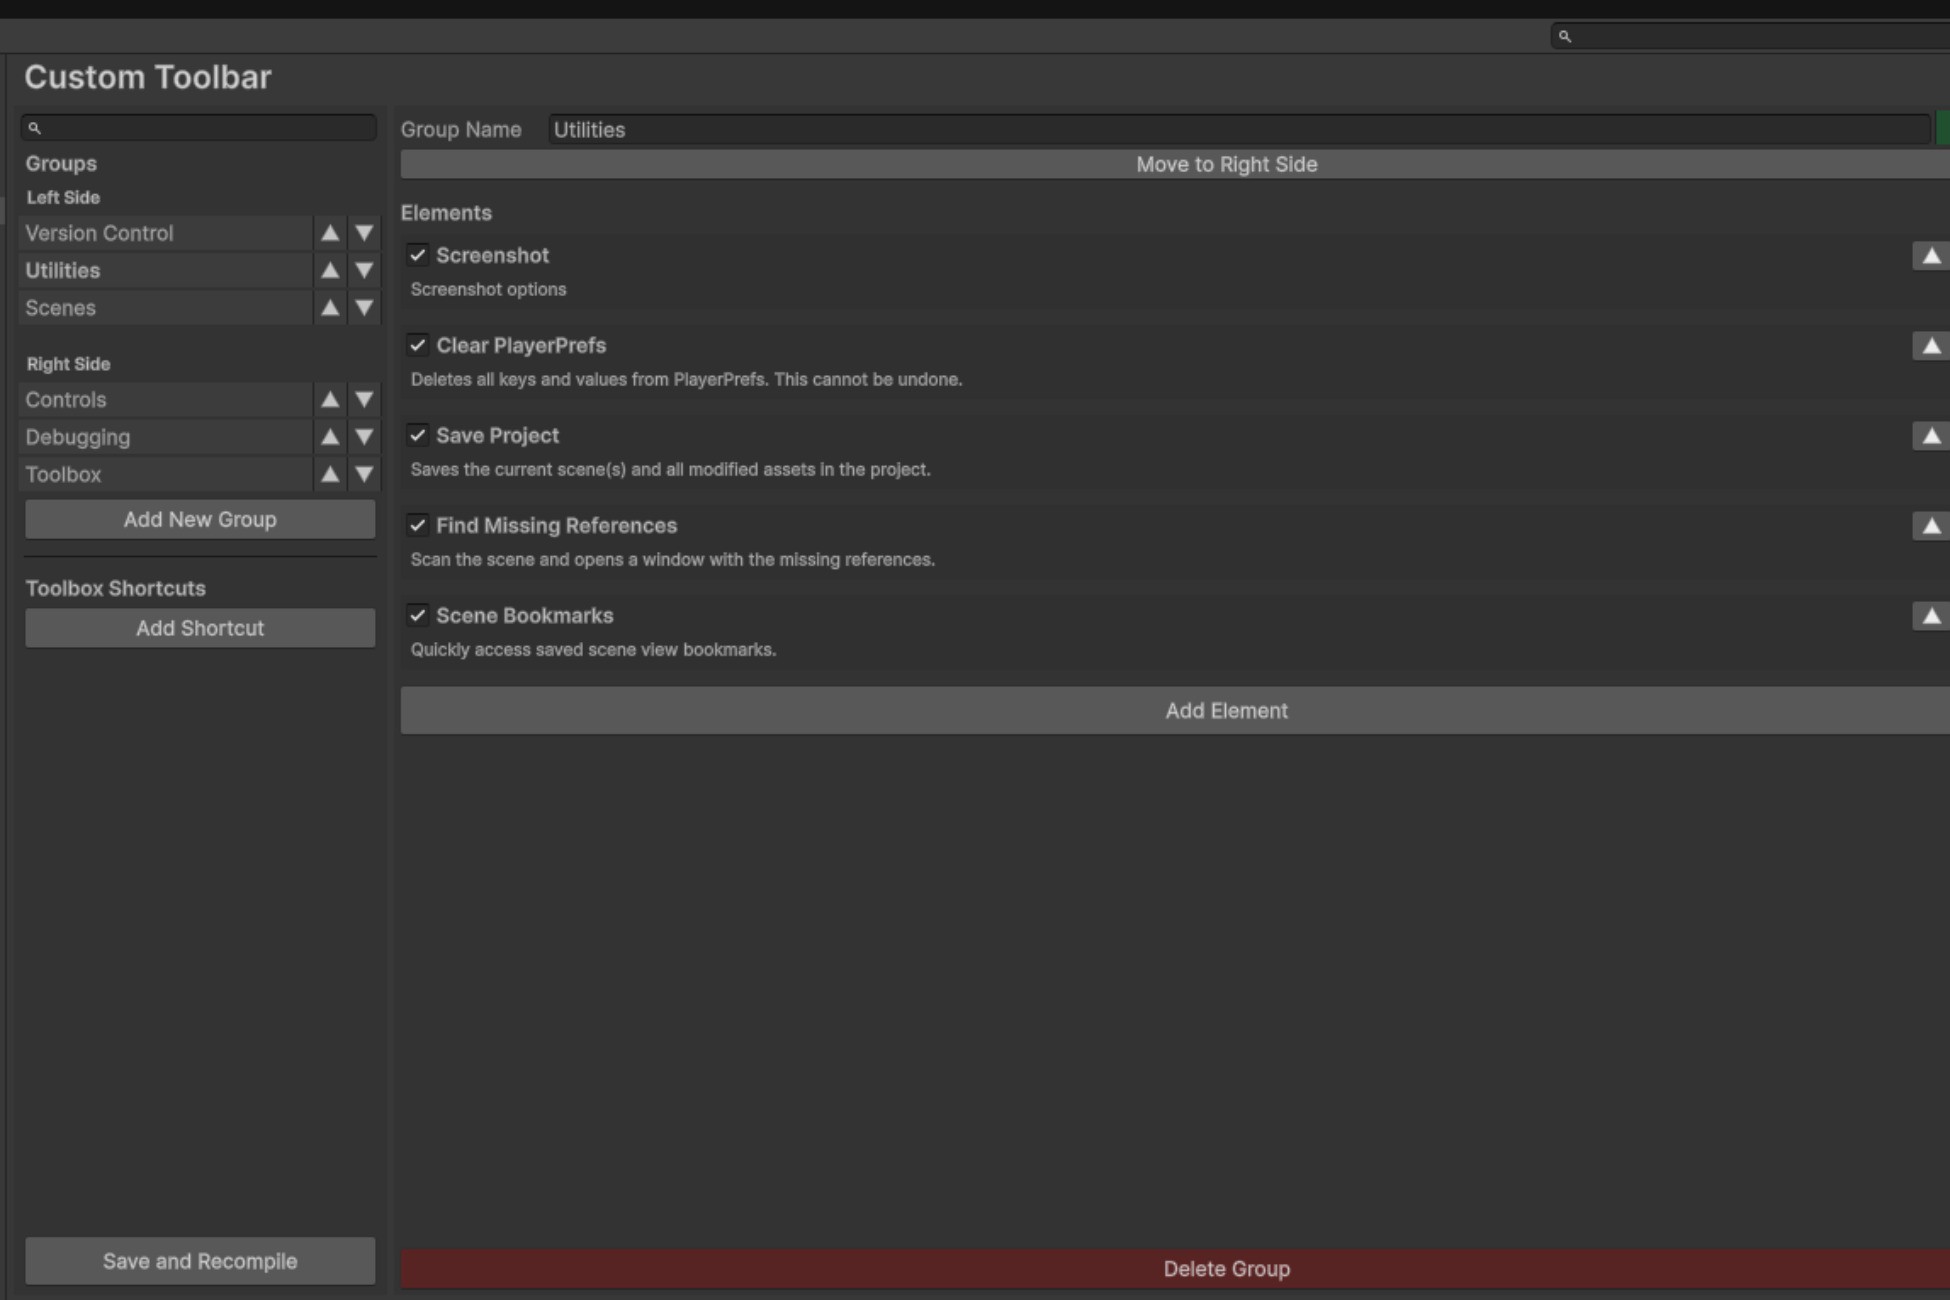The image size is (1950, 1300).
Task: Move the Debugging group up
Action: pos(330,437)
